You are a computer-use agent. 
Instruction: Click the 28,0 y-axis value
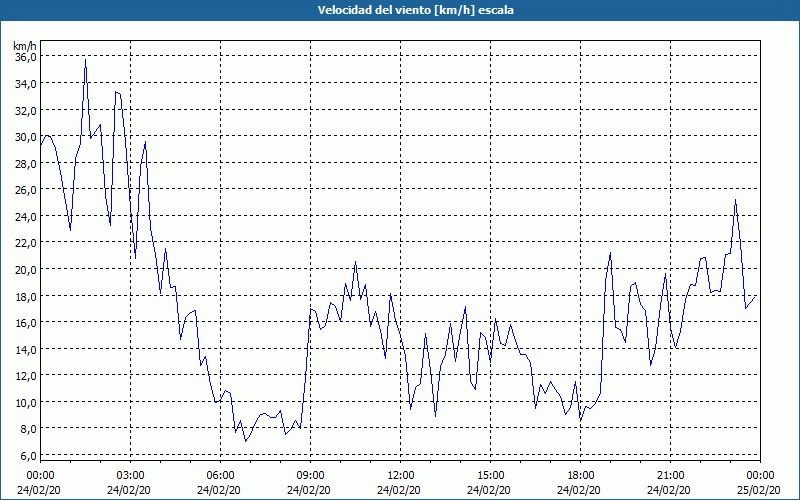pyautogui.click(x=26, y=163)
